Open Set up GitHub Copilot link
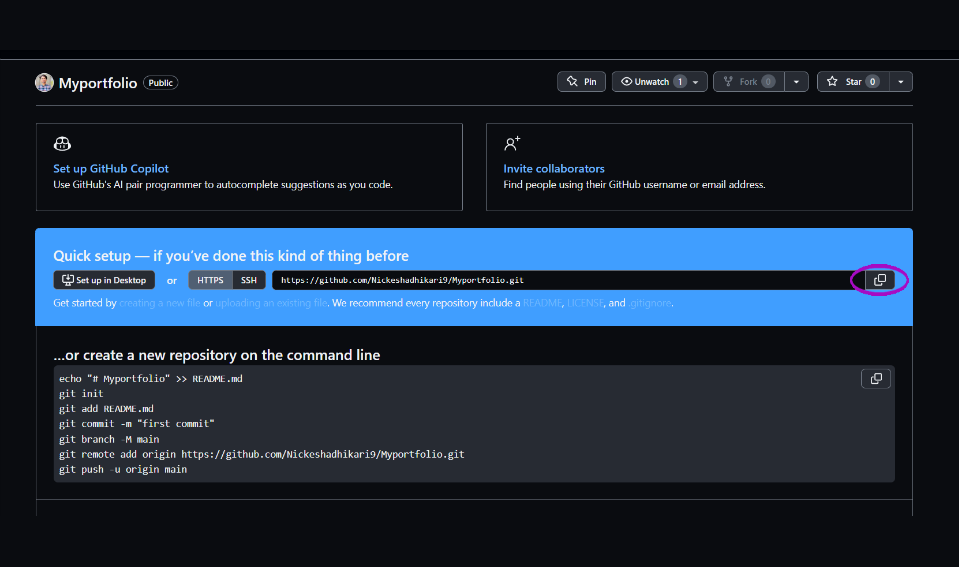The width and height of the screenshot is (959, 567). point(111,168)
